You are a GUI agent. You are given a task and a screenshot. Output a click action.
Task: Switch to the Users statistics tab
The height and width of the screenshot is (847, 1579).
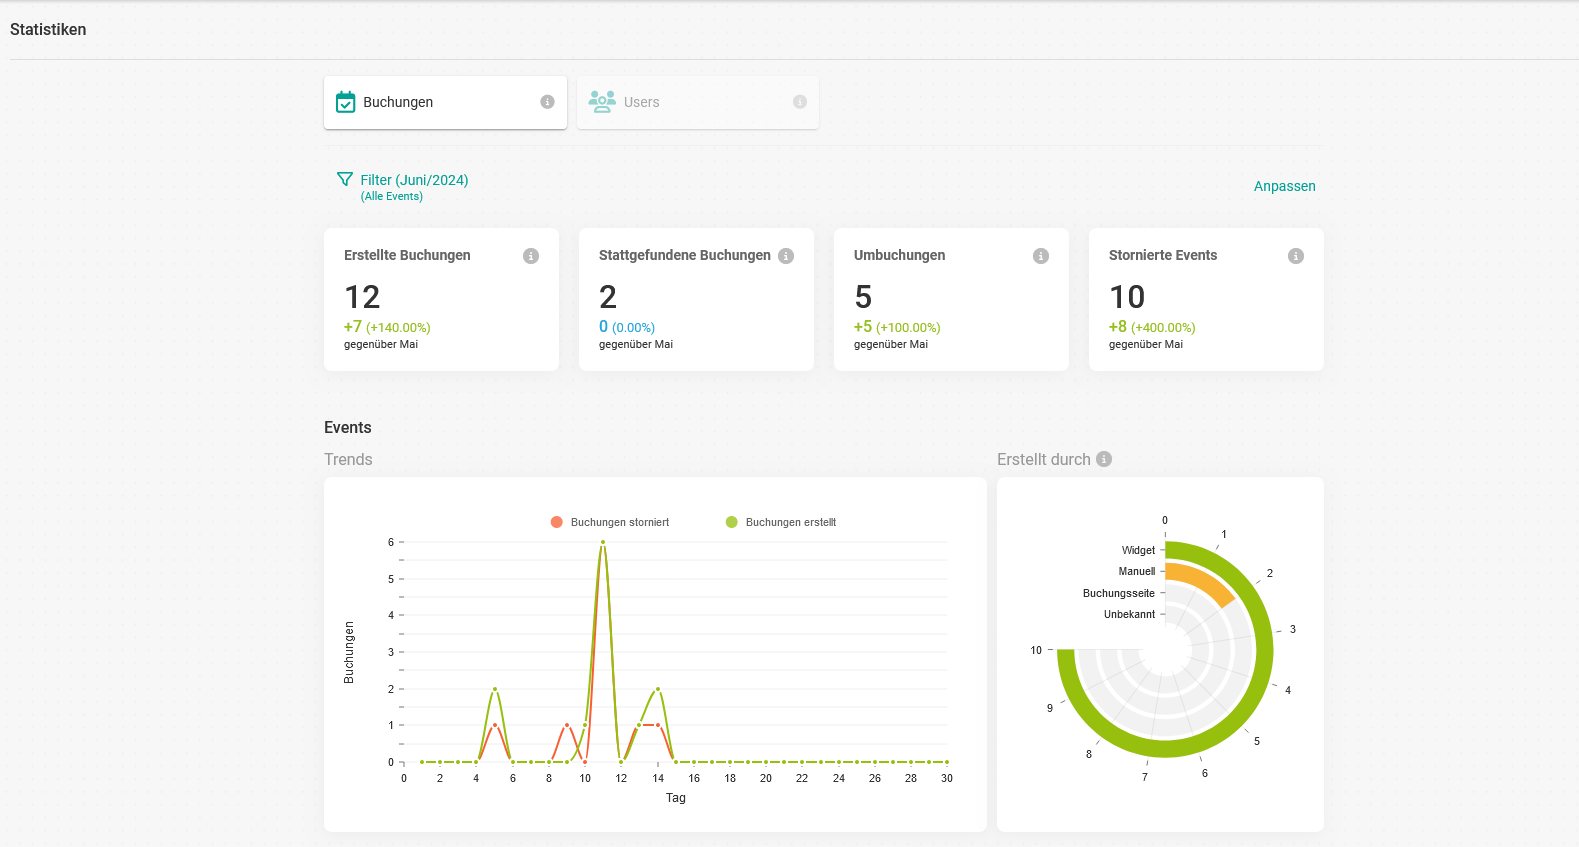pyautogui.click(x=697, y=102)
